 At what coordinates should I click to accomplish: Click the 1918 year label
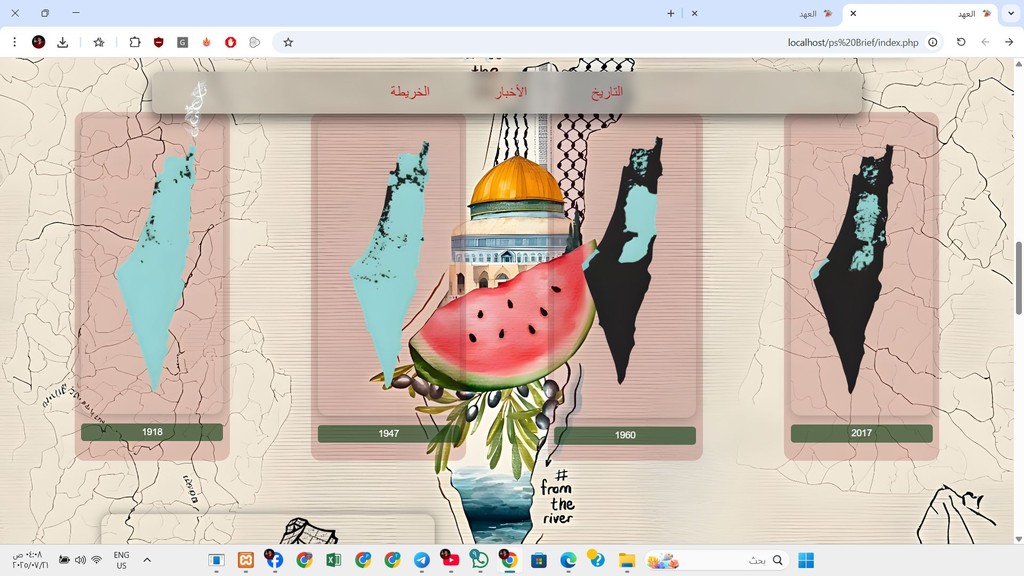(152, 432)
